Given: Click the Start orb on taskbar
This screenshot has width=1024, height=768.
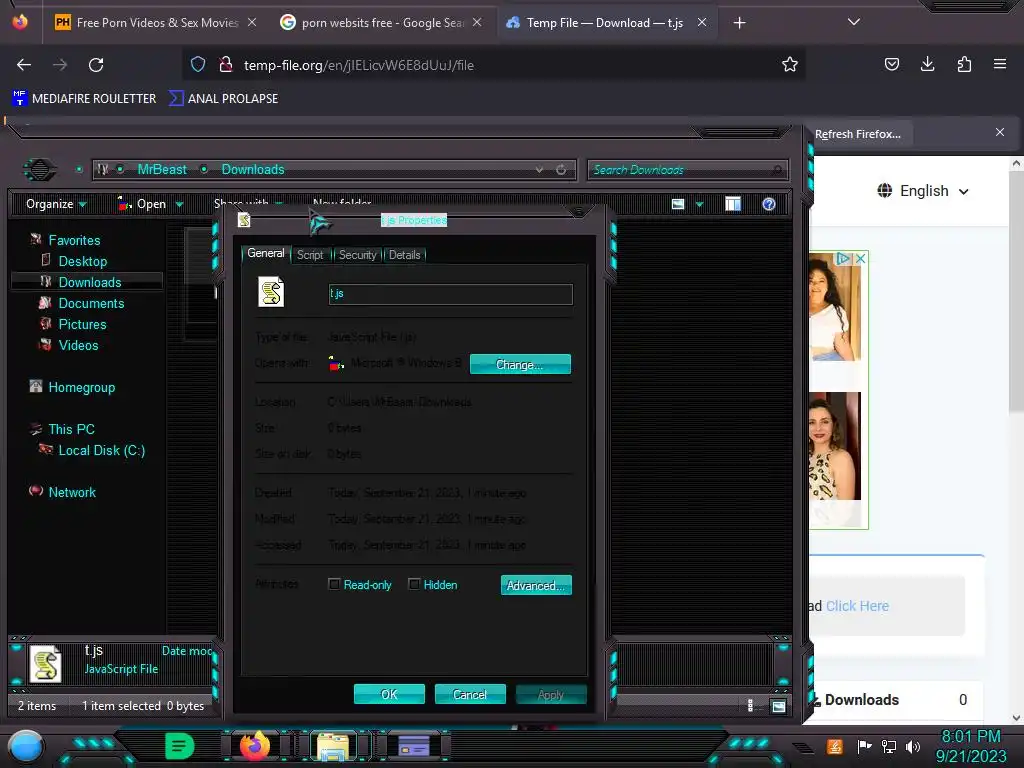Looking at the screenshot, I should point(26,746).
